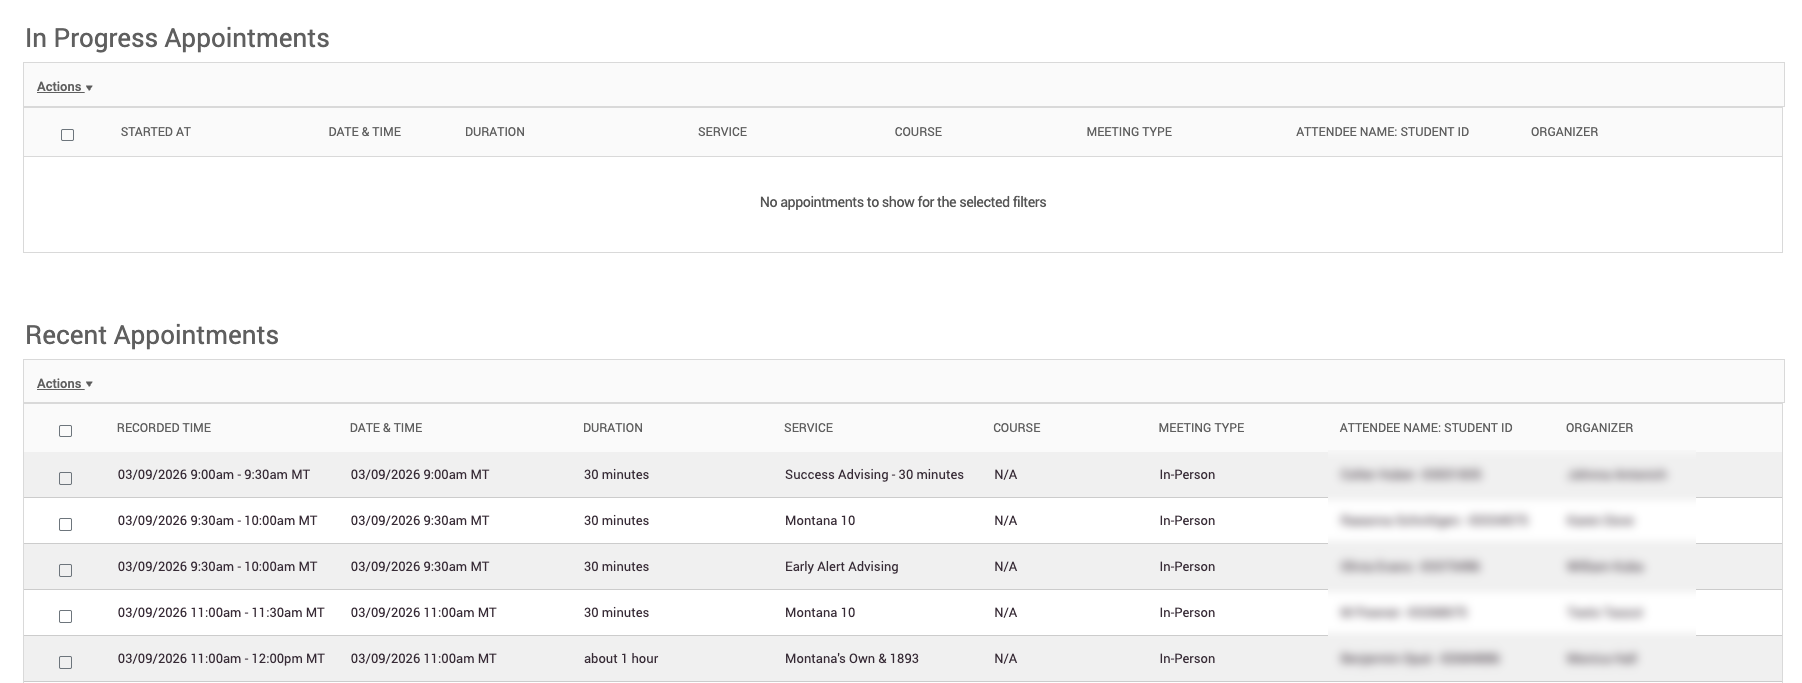Viewport: 1802px width, 683px height.
Task: Click 'In-Person' in the Early Alert Advising row
Action: (x=1187, y=567)
